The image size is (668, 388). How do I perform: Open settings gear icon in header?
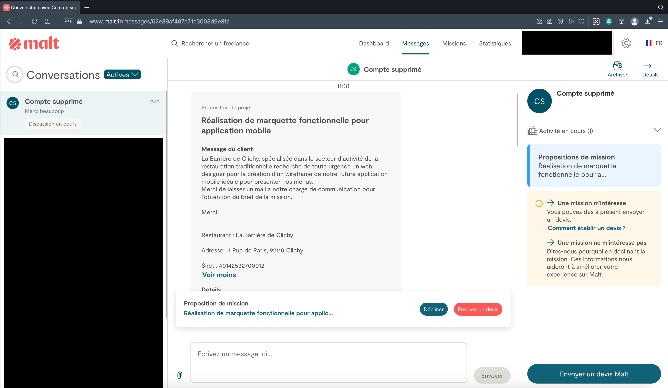coord(626,43)
